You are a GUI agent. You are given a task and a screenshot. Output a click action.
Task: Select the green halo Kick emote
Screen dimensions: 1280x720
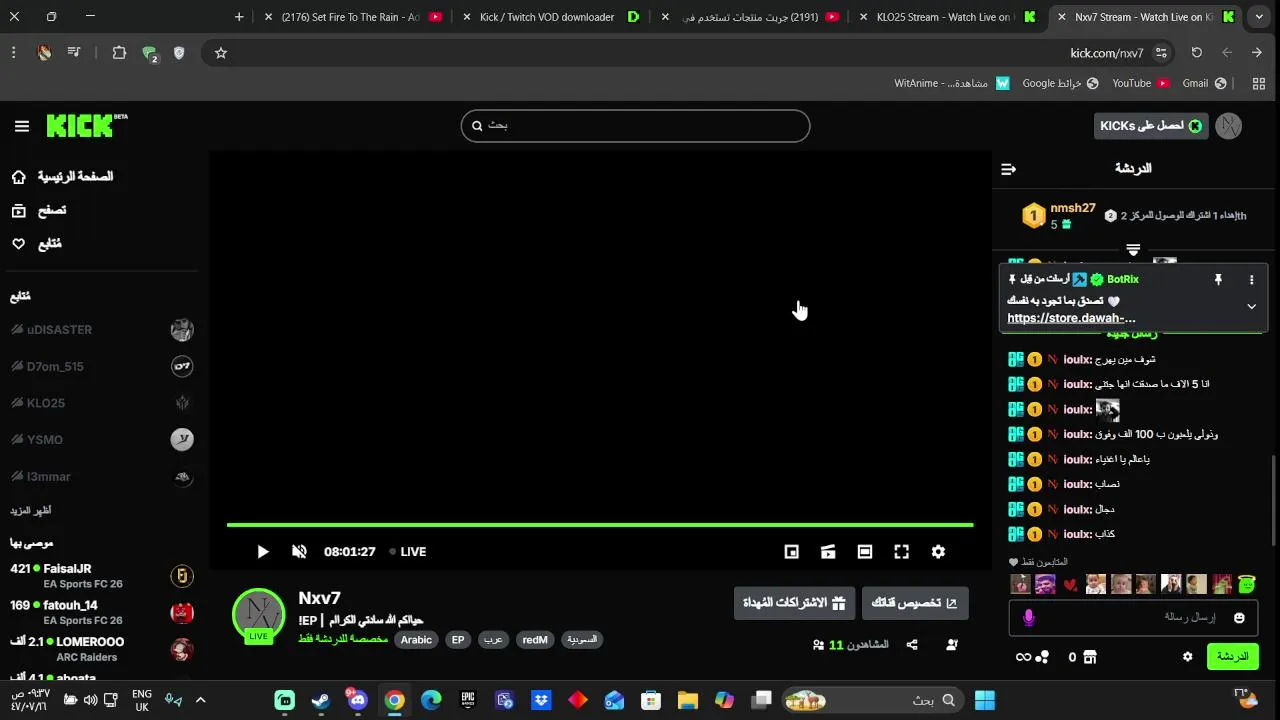tap(1246, 584)
